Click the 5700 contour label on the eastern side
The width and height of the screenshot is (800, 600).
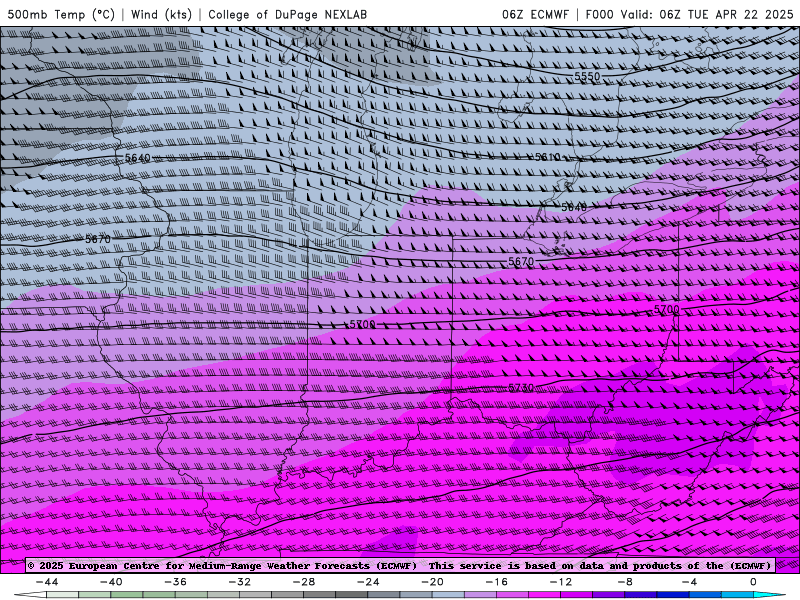click(667, 310)
